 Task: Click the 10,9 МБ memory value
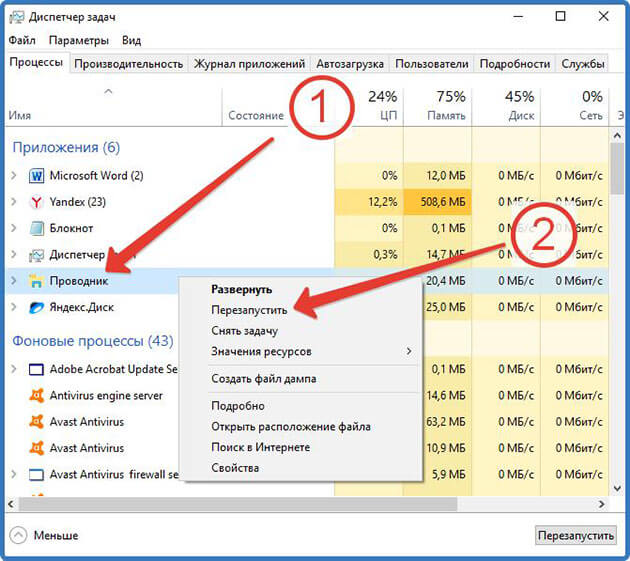(446, 448)
